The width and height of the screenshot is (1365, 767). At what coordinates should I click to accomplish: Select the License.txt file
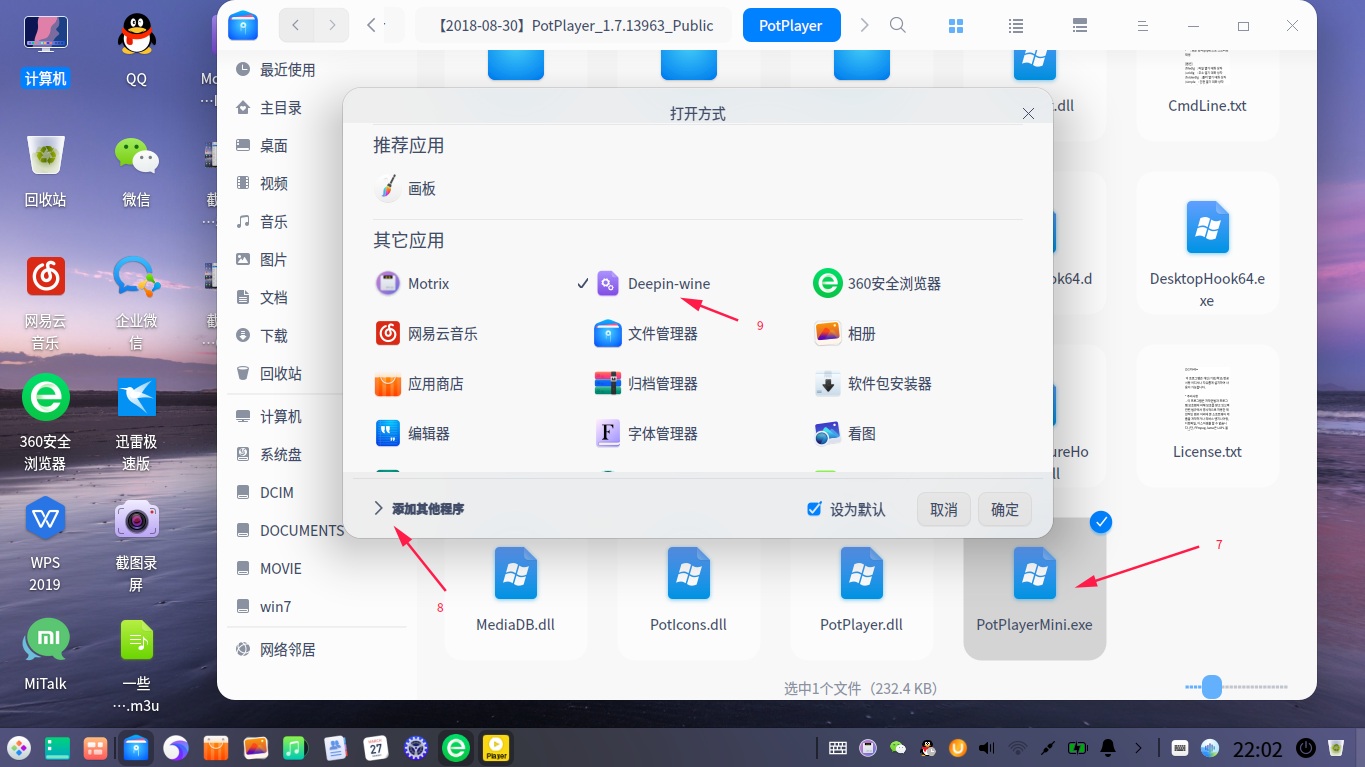[1208, 415]
